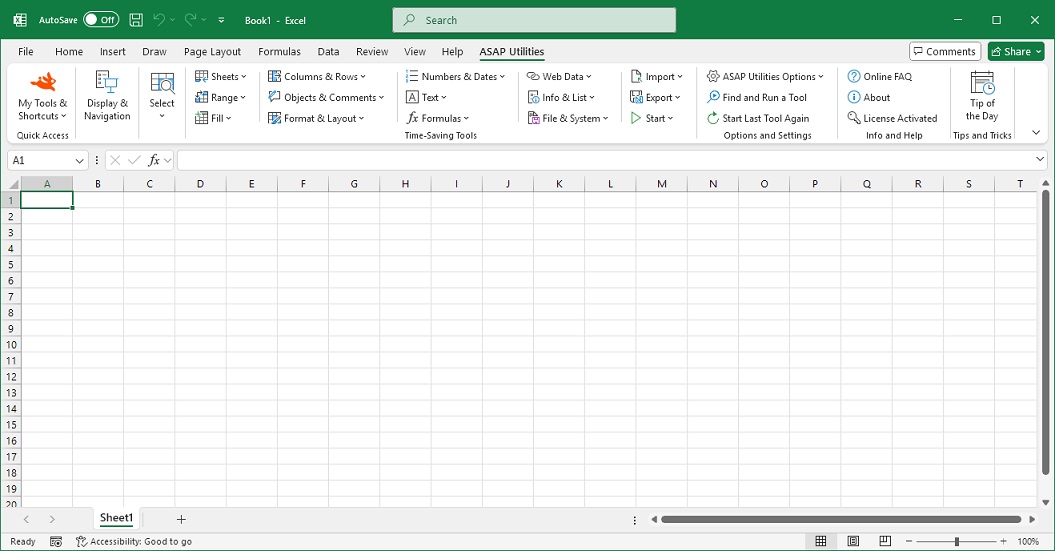The image size is (1055, 551).
Task: Click License Activated
Action: tap(892, 118)
